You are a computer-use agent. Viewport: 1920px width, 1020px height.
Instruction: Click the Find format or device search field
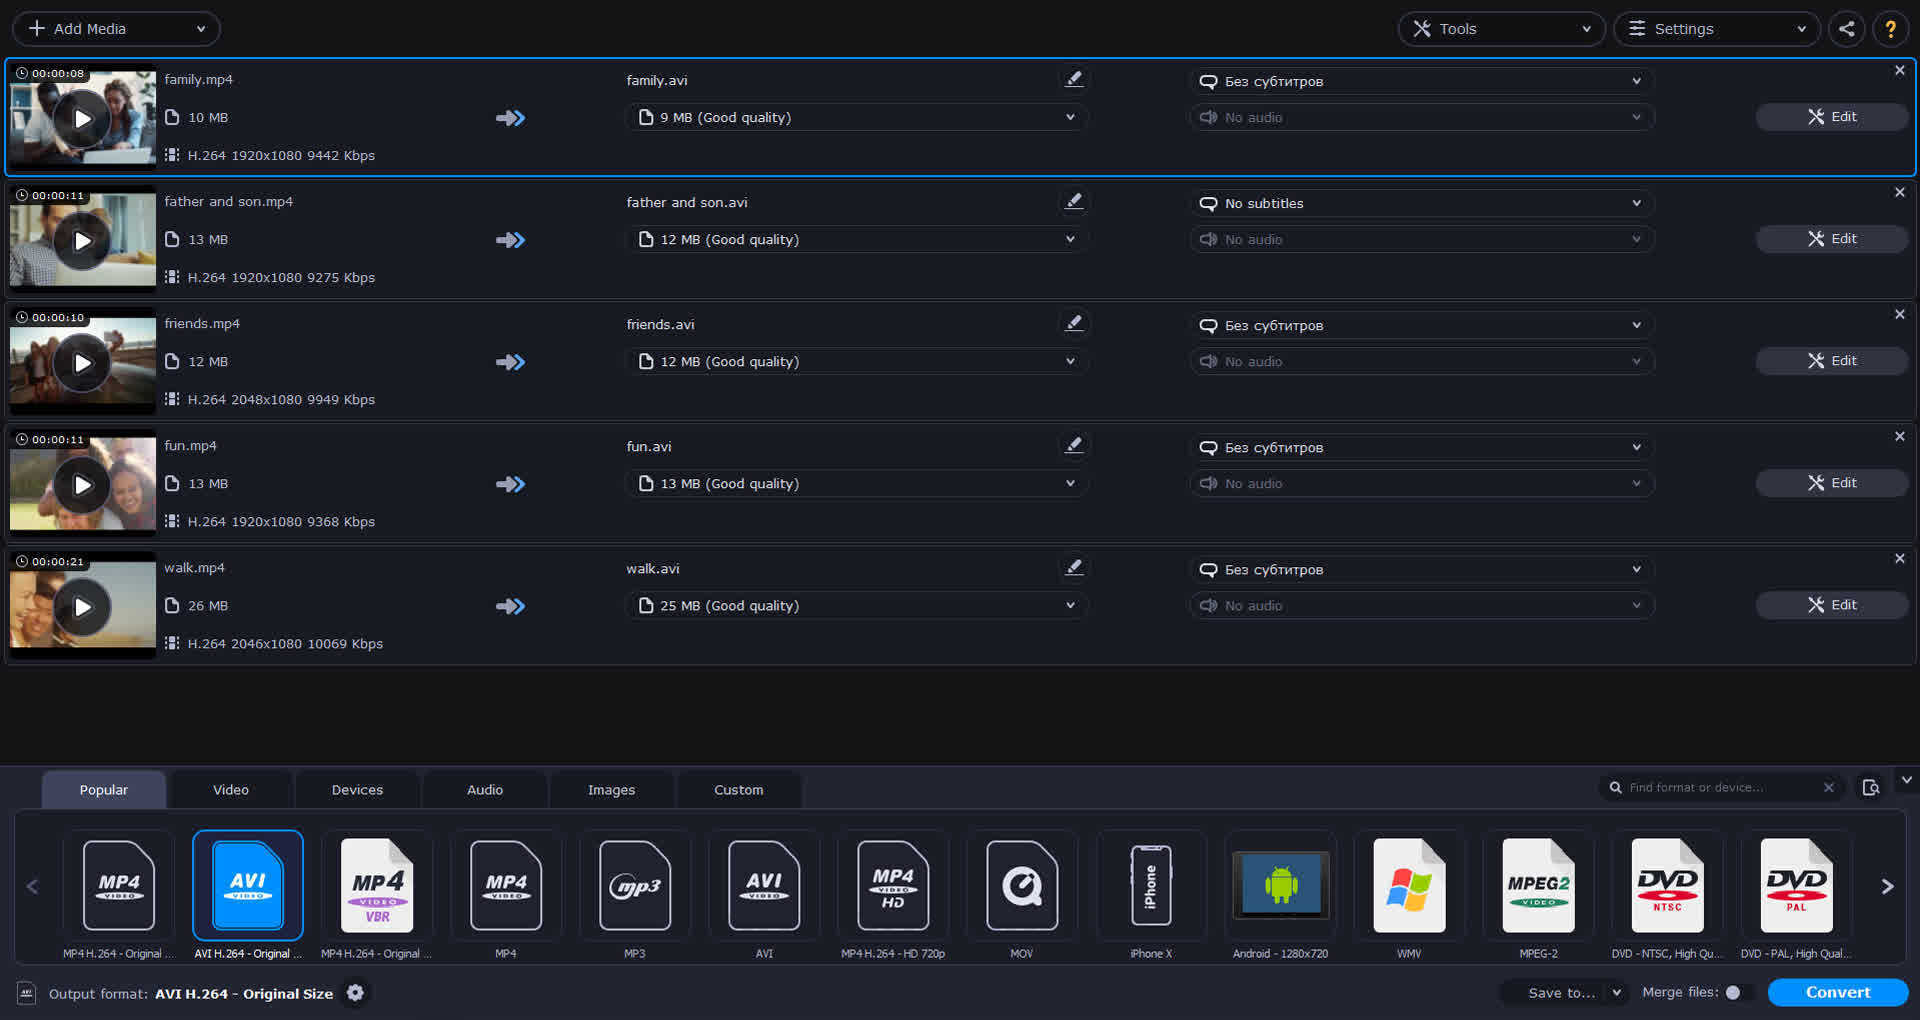1720,787
